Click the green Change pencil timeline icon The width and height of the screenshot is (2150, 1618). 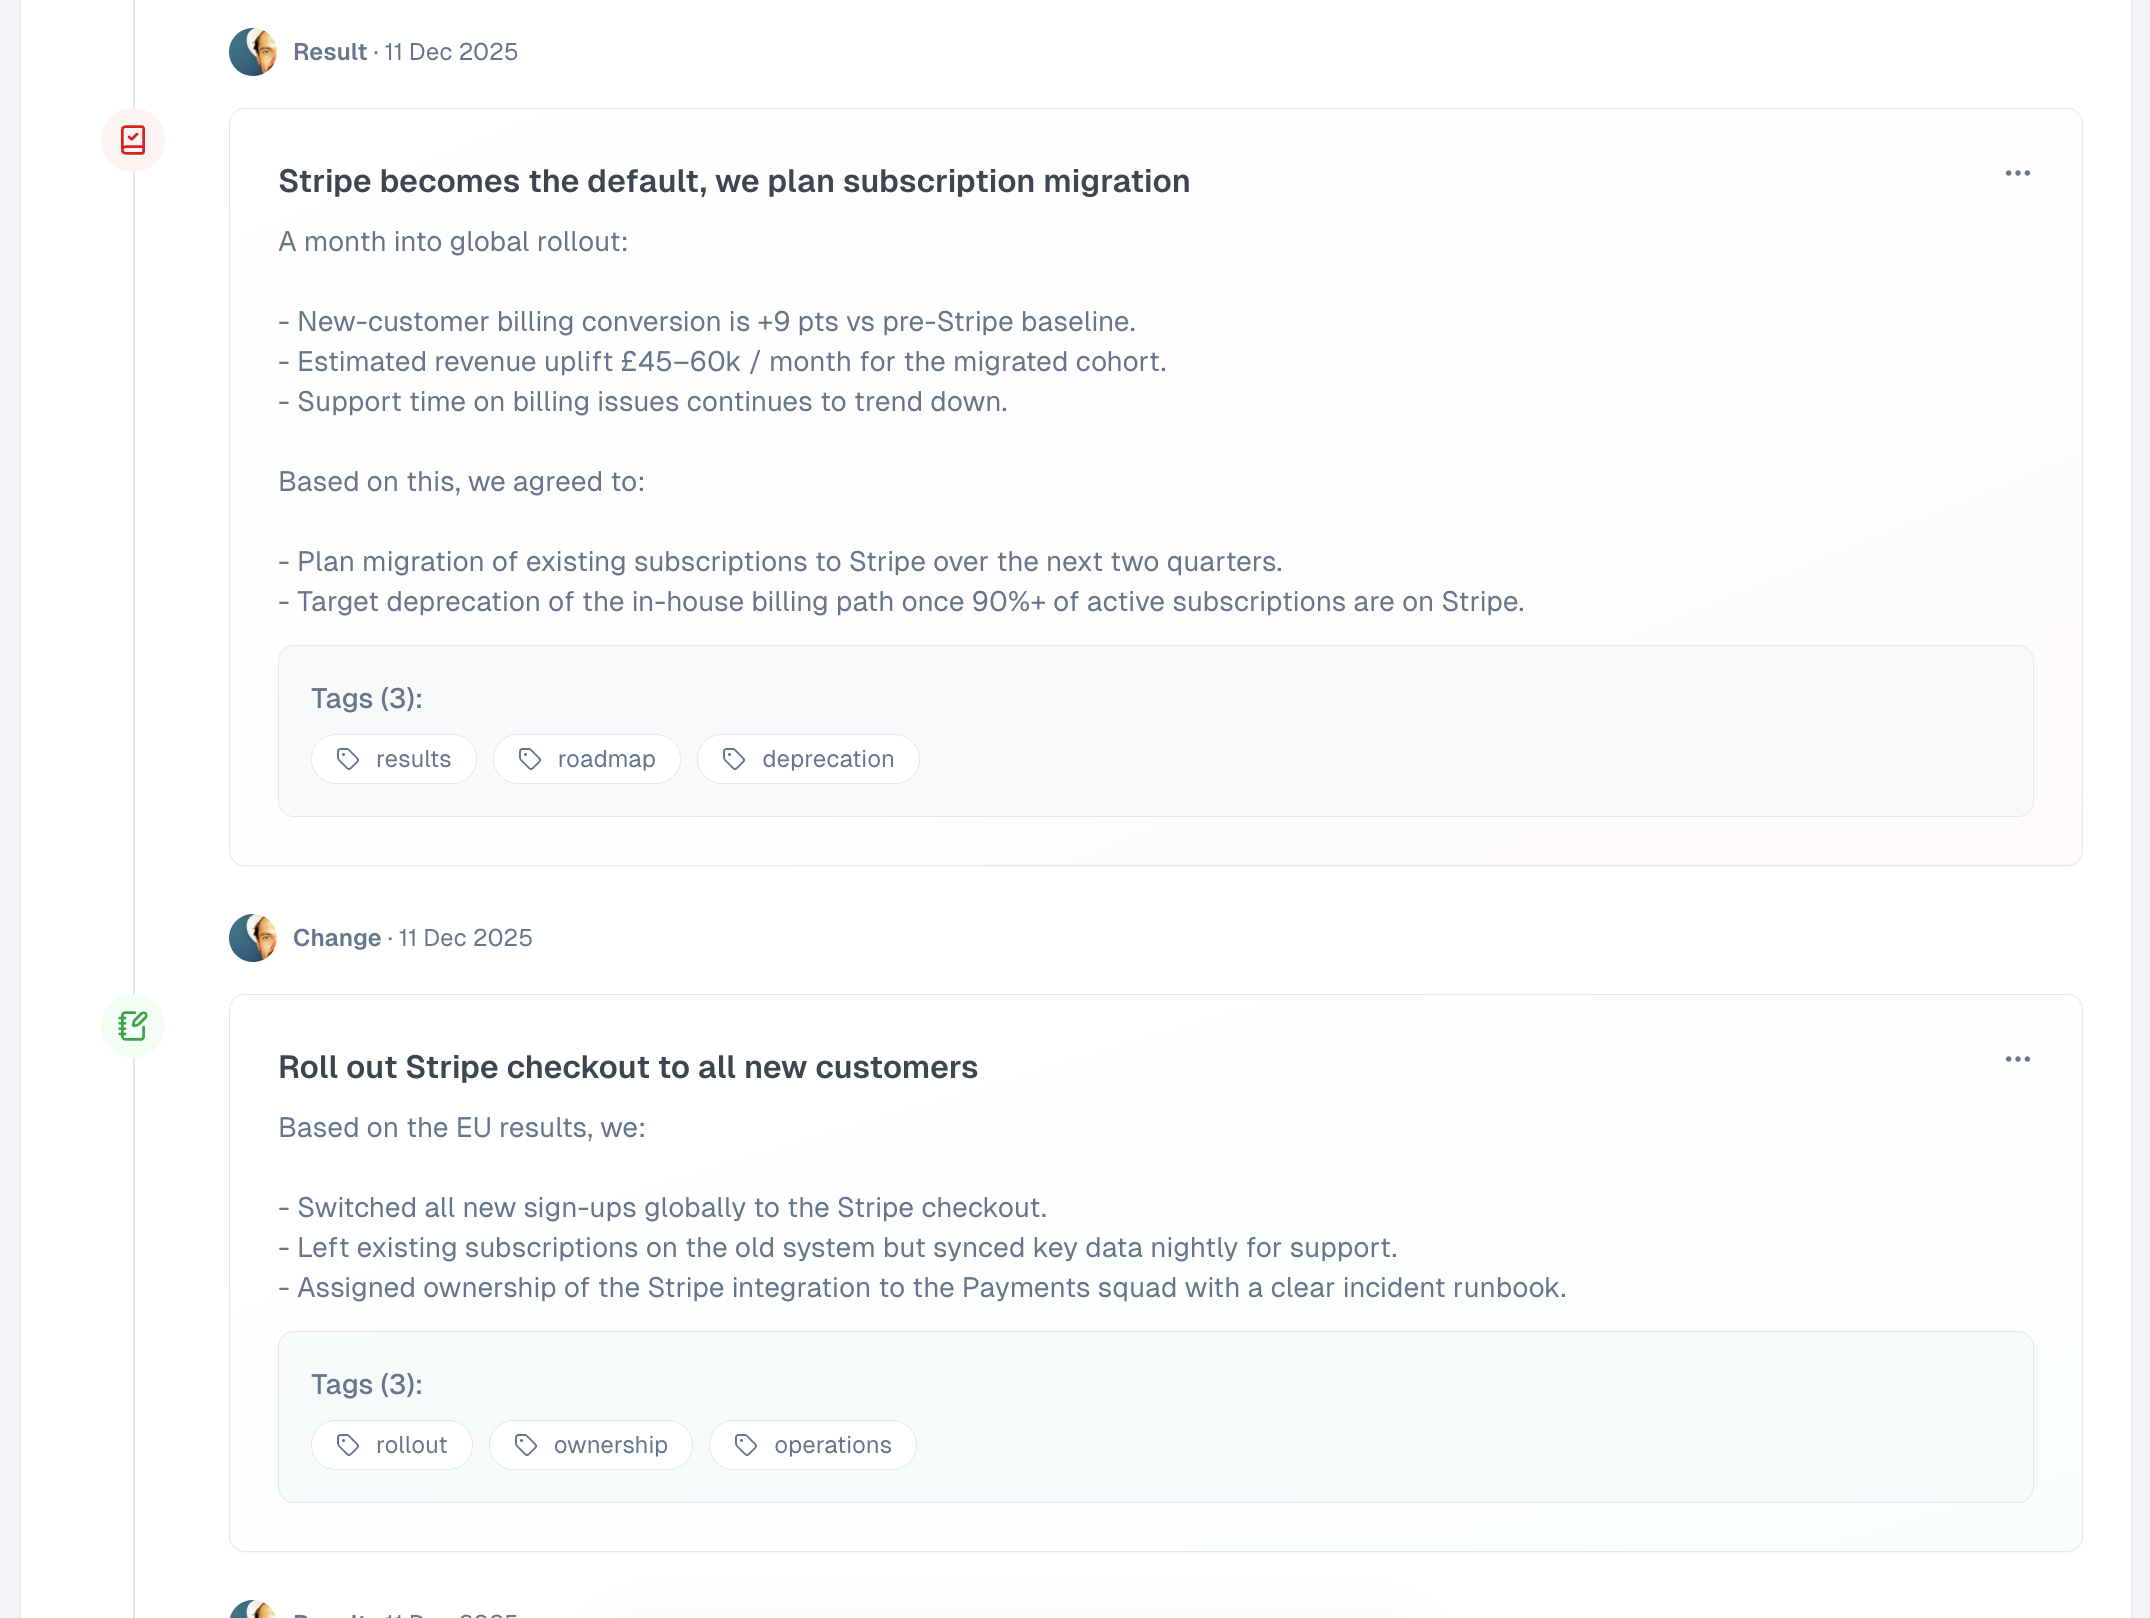(133, 1025)
